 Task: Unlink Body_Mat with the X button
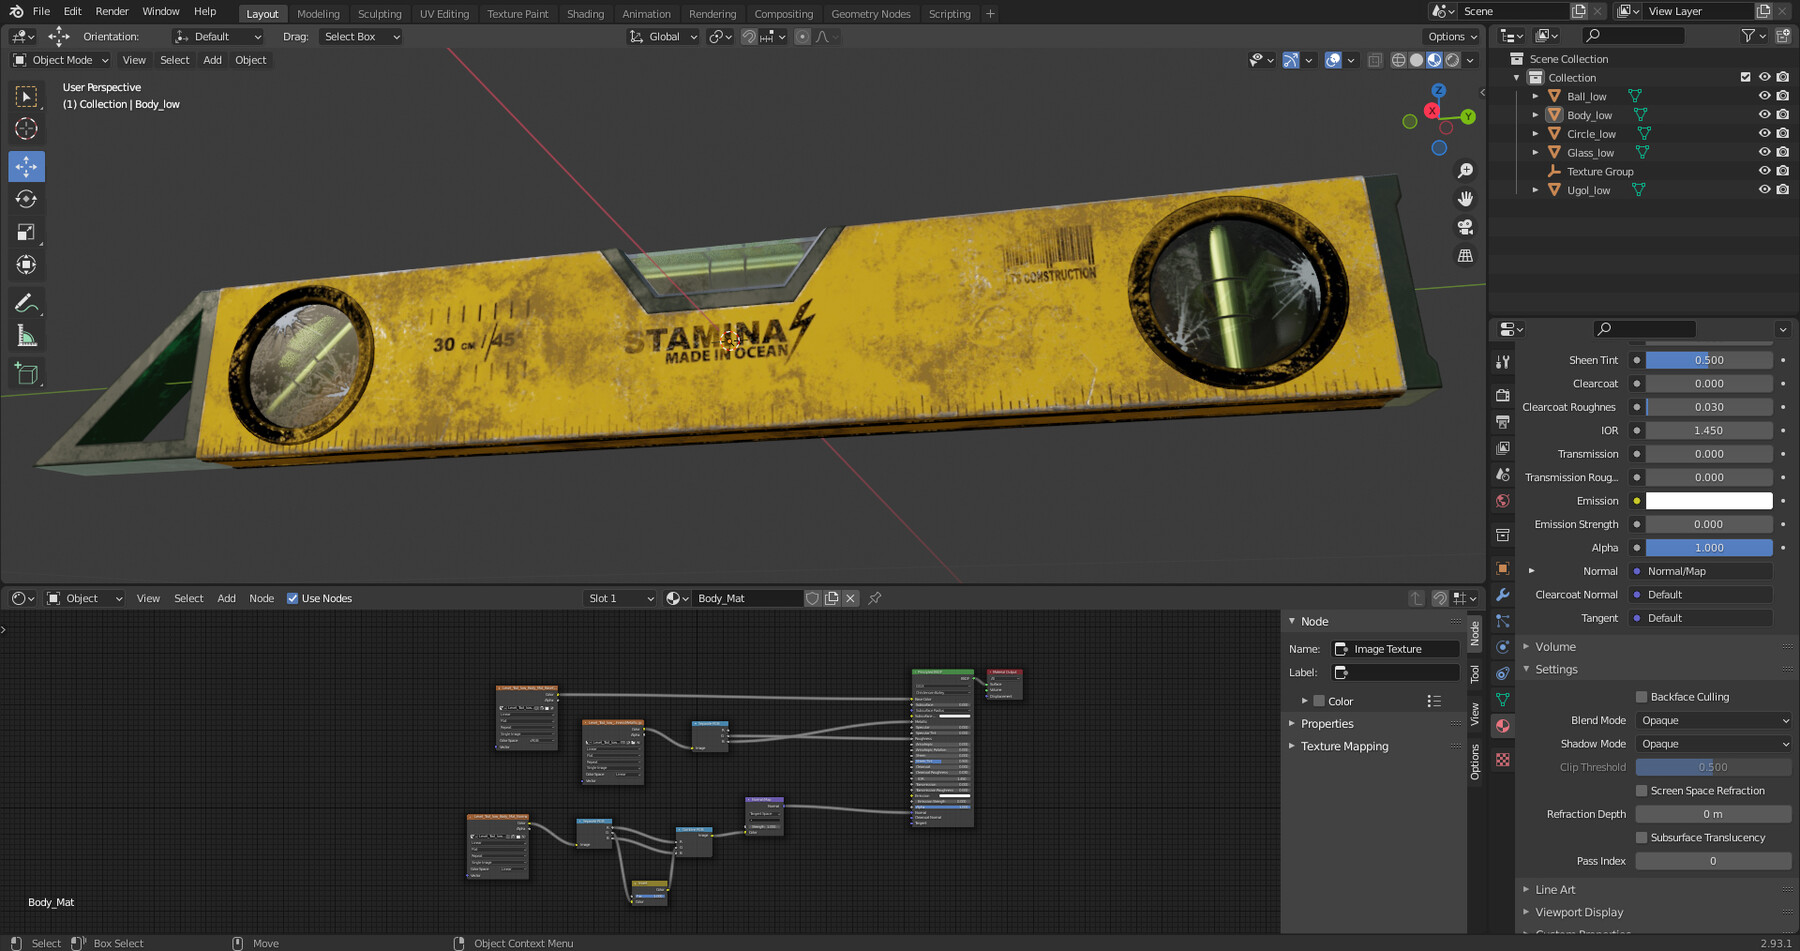tap(850, 598)
